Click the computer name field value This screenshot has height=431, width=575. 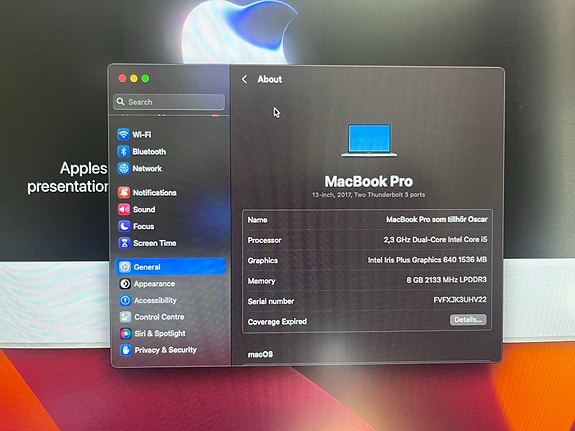click(x=436, y=219)
